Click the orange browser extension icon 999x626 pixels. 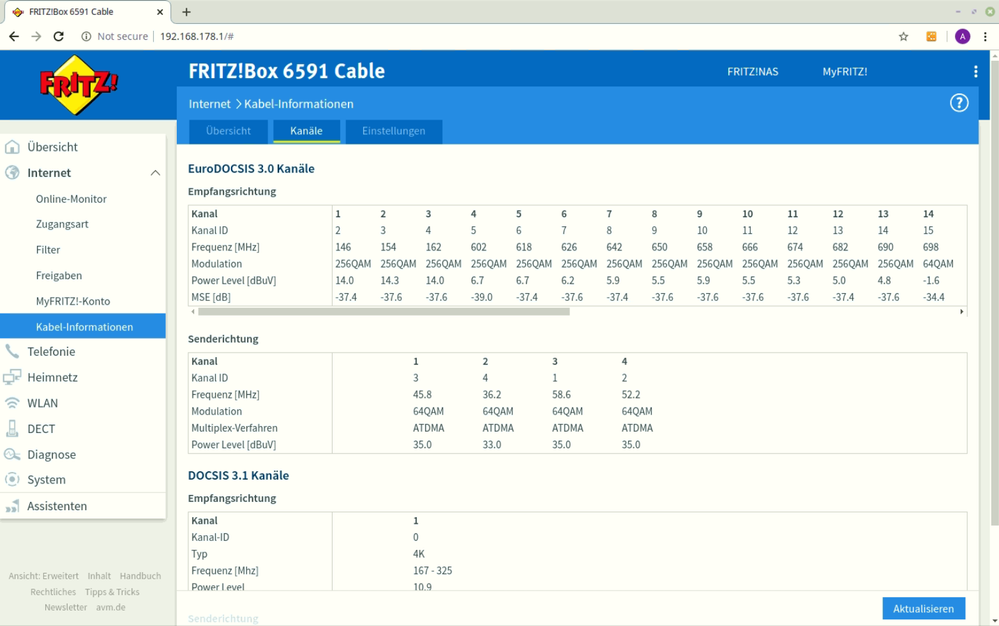[931, 36]
